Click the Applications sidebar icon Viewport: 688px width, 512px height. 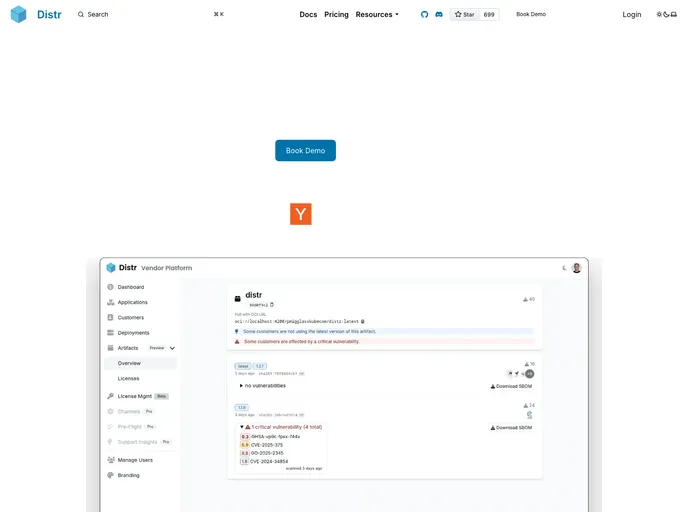coord(111,302)
